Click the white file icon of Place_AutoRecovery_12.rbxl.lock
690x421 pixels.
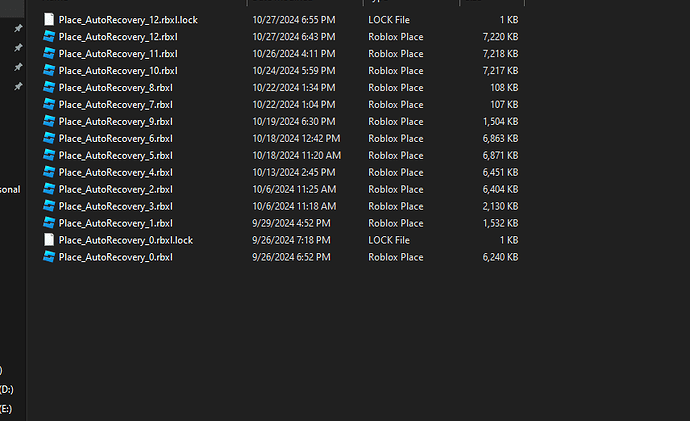[48, 19]
